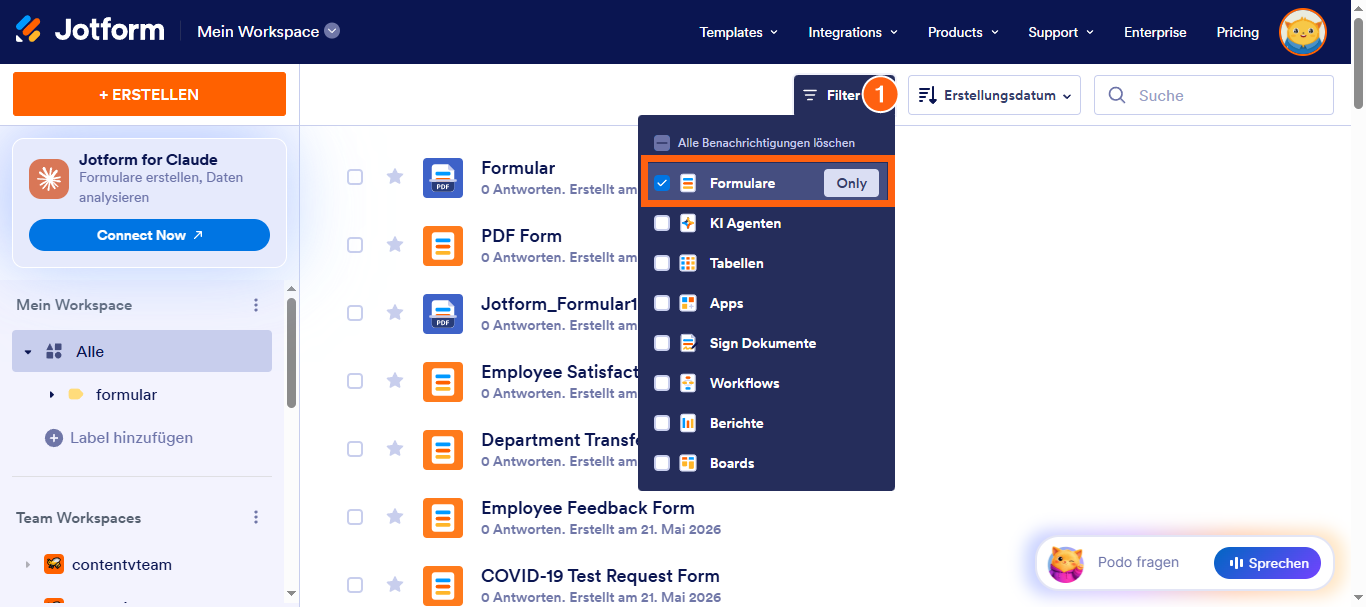1366x607 pixels.
Task: Open the Support menu
Action: point(1061,32)
